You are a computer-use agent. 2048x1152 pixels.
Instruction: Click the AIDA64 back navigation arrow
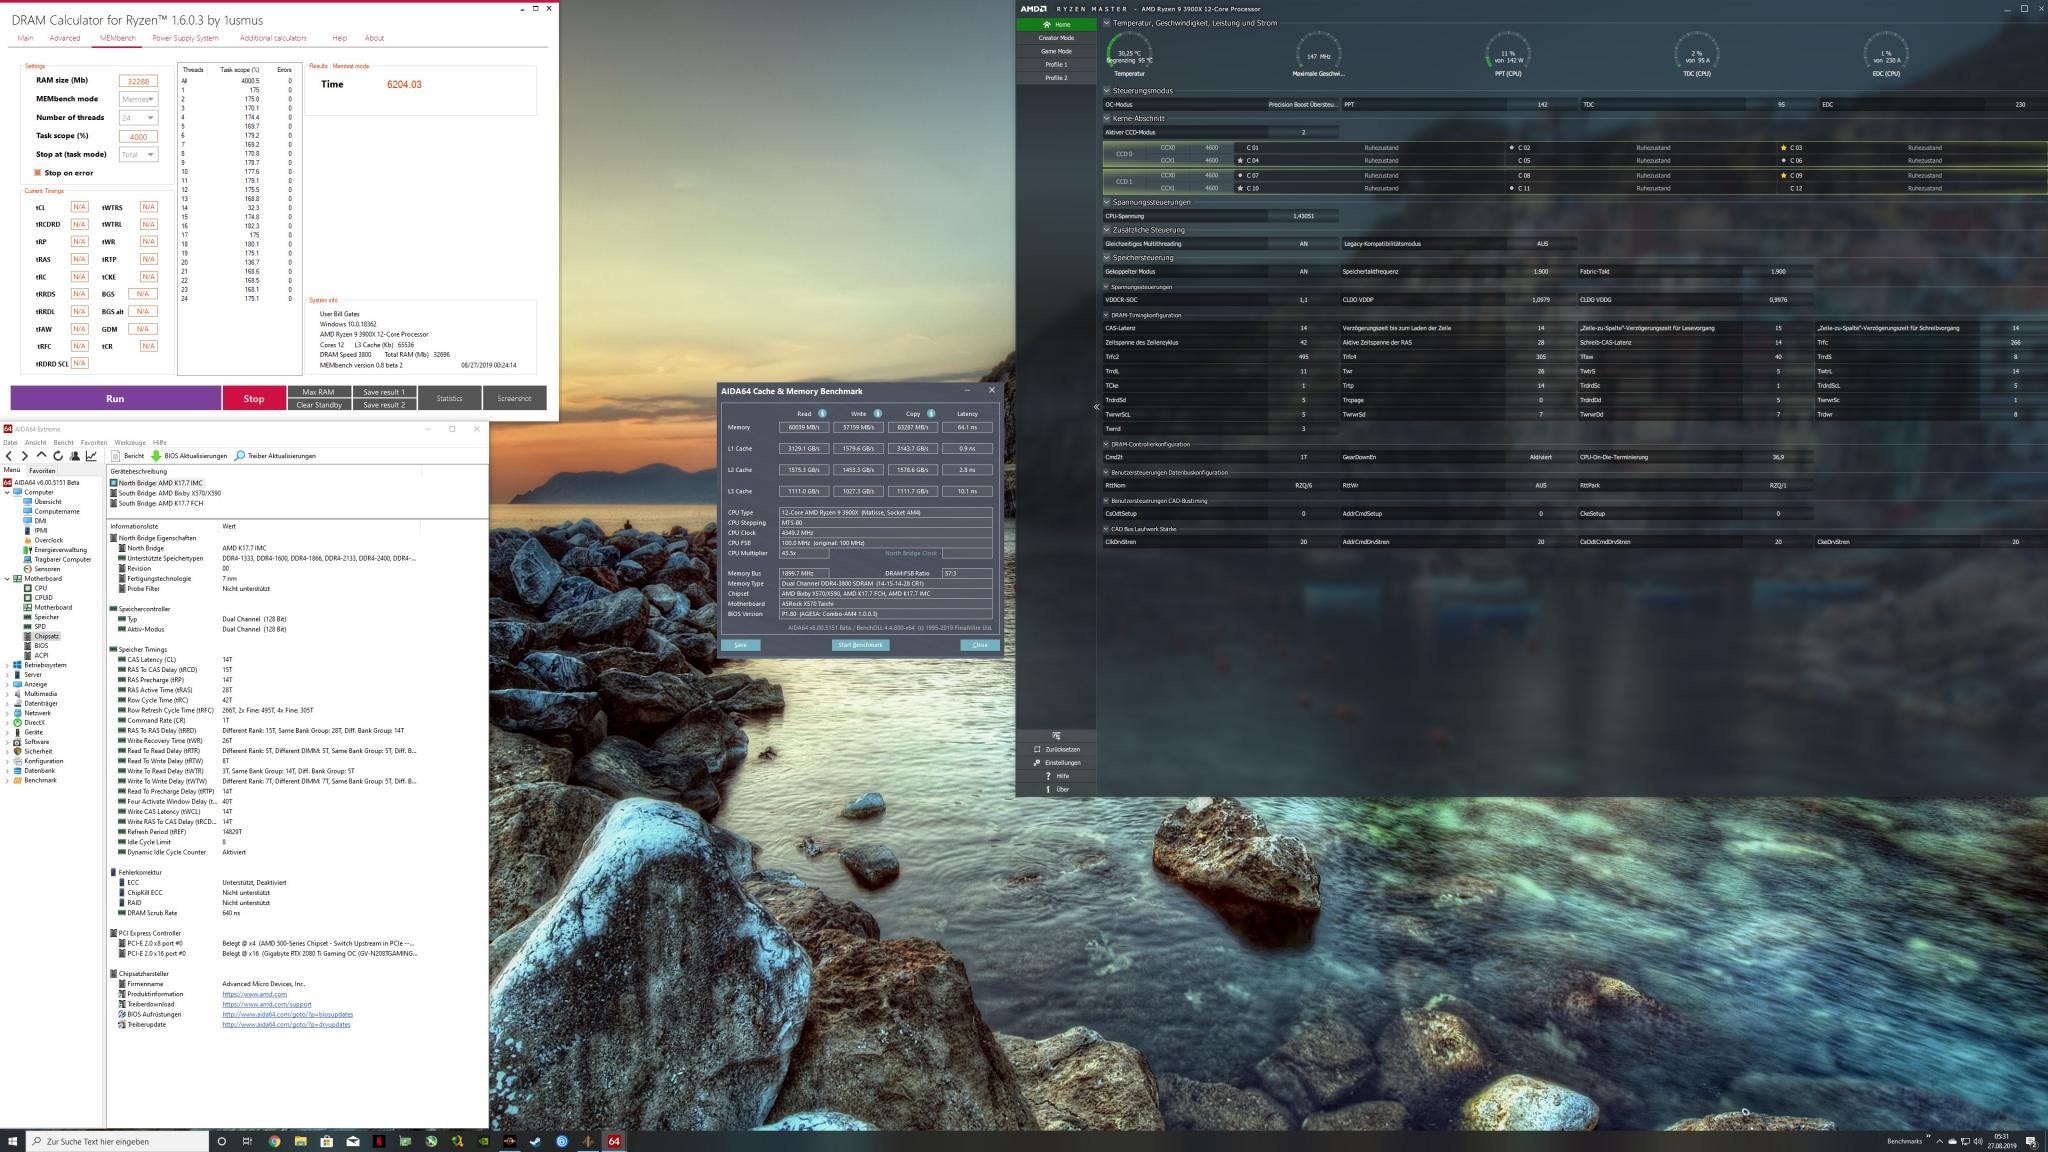pos(10,456)
